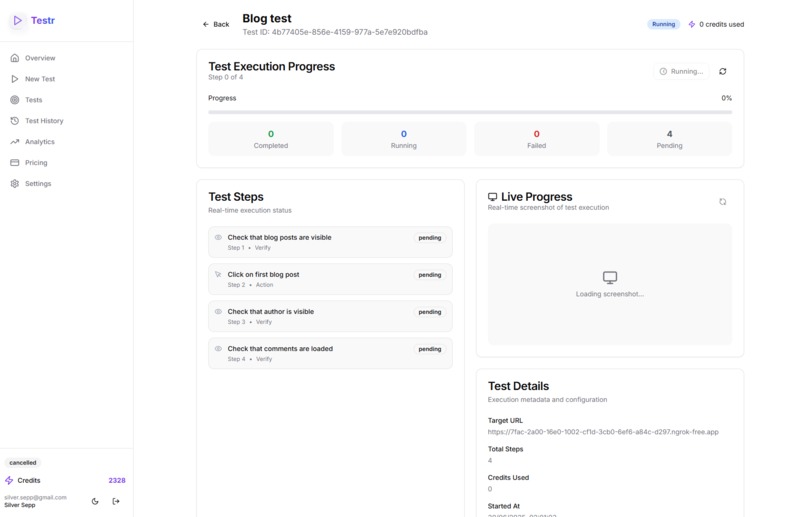Click the Test History clock icon
Viewport: 806px width, 517px height.
15,121
